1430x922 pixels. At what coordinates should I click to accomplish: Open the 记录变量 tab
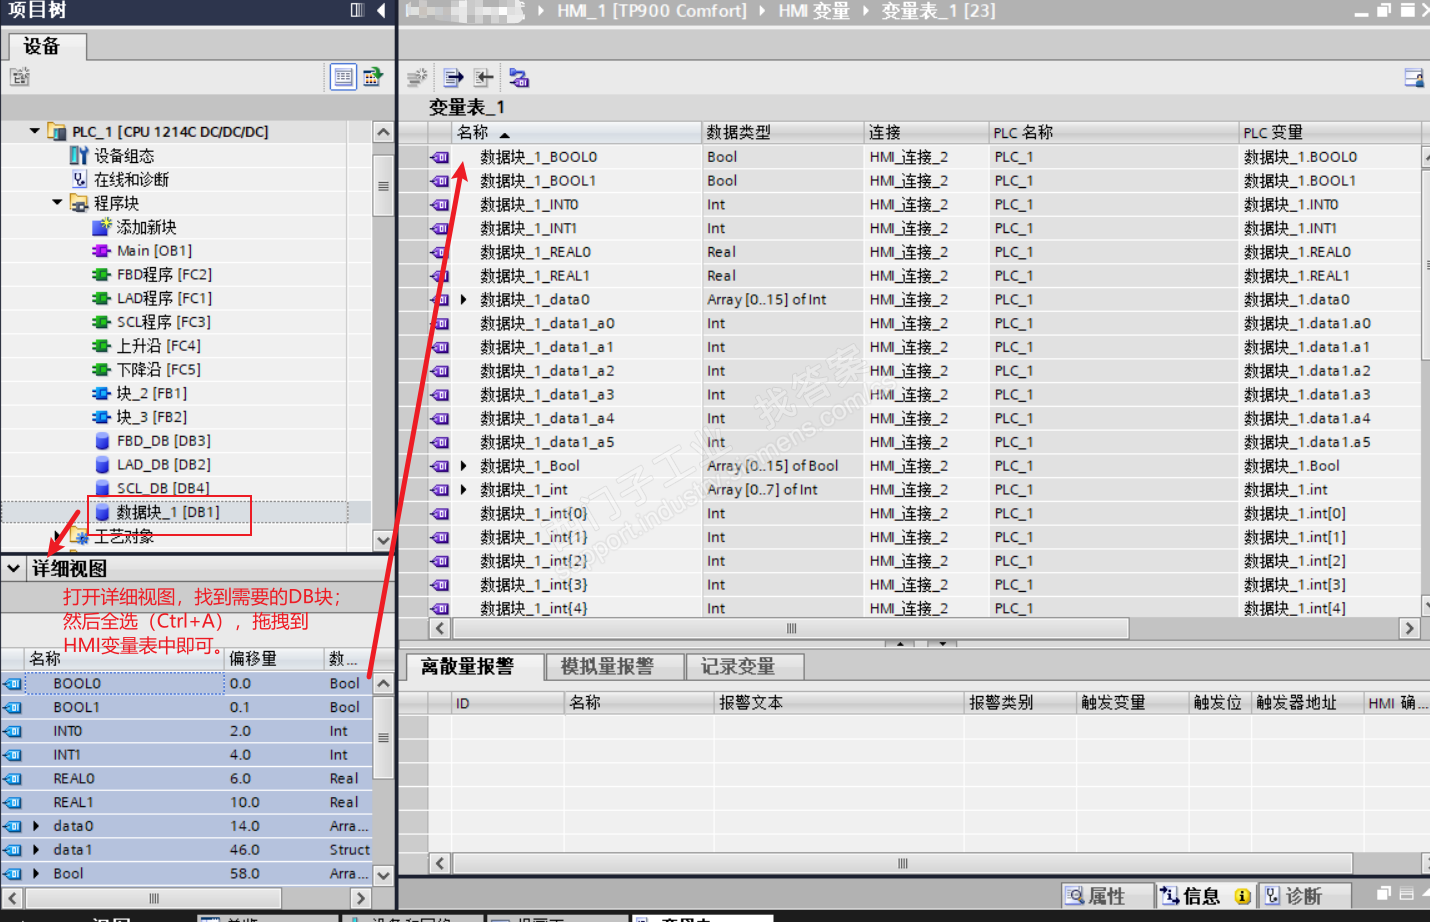(745, 667)
